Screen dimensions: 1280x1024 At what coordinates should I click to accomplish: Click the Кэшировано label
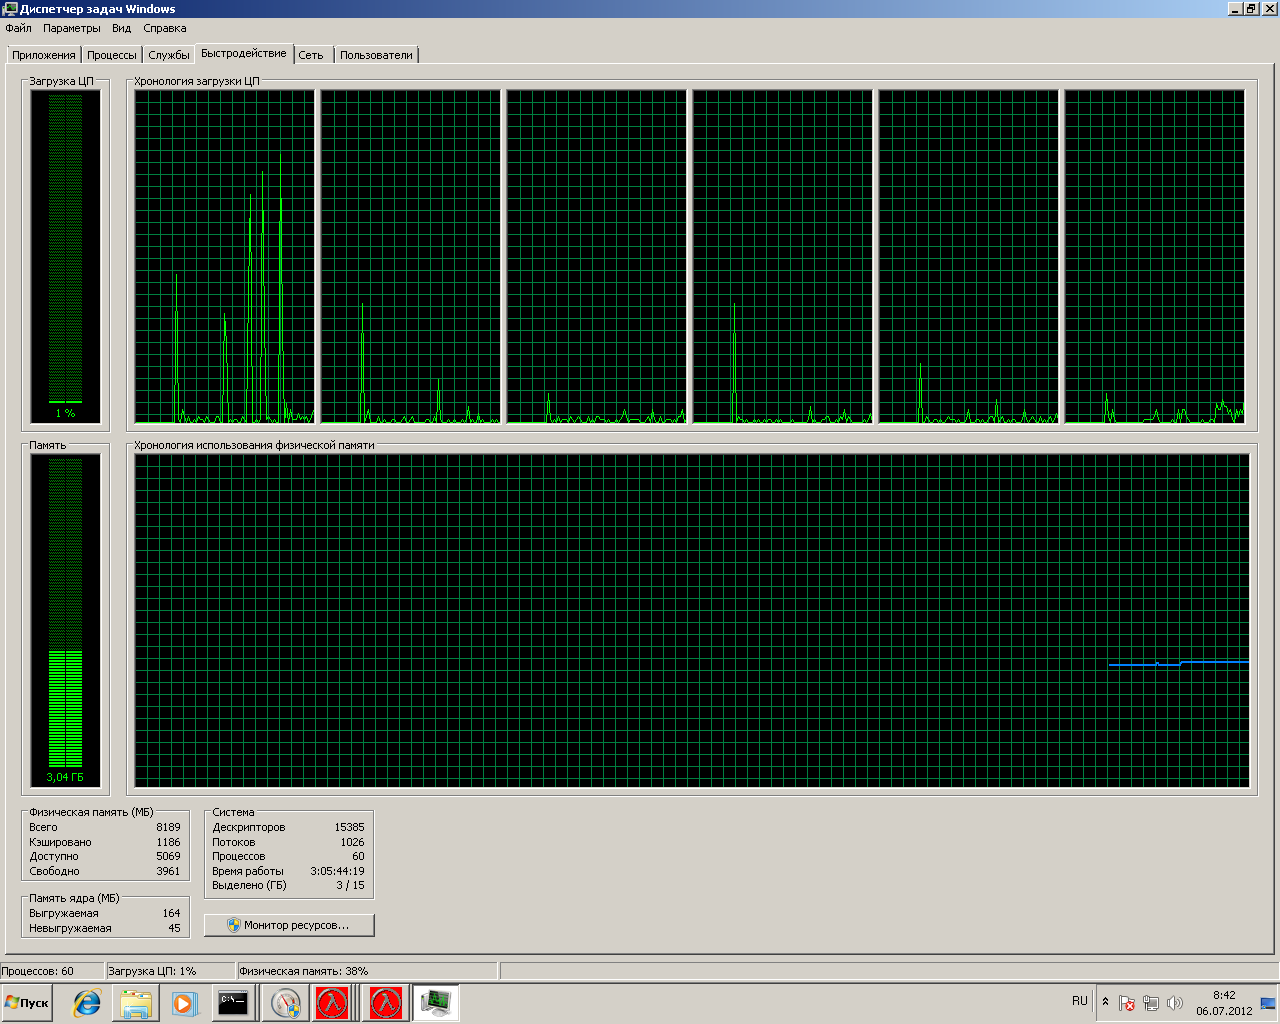tap(60, 842)
